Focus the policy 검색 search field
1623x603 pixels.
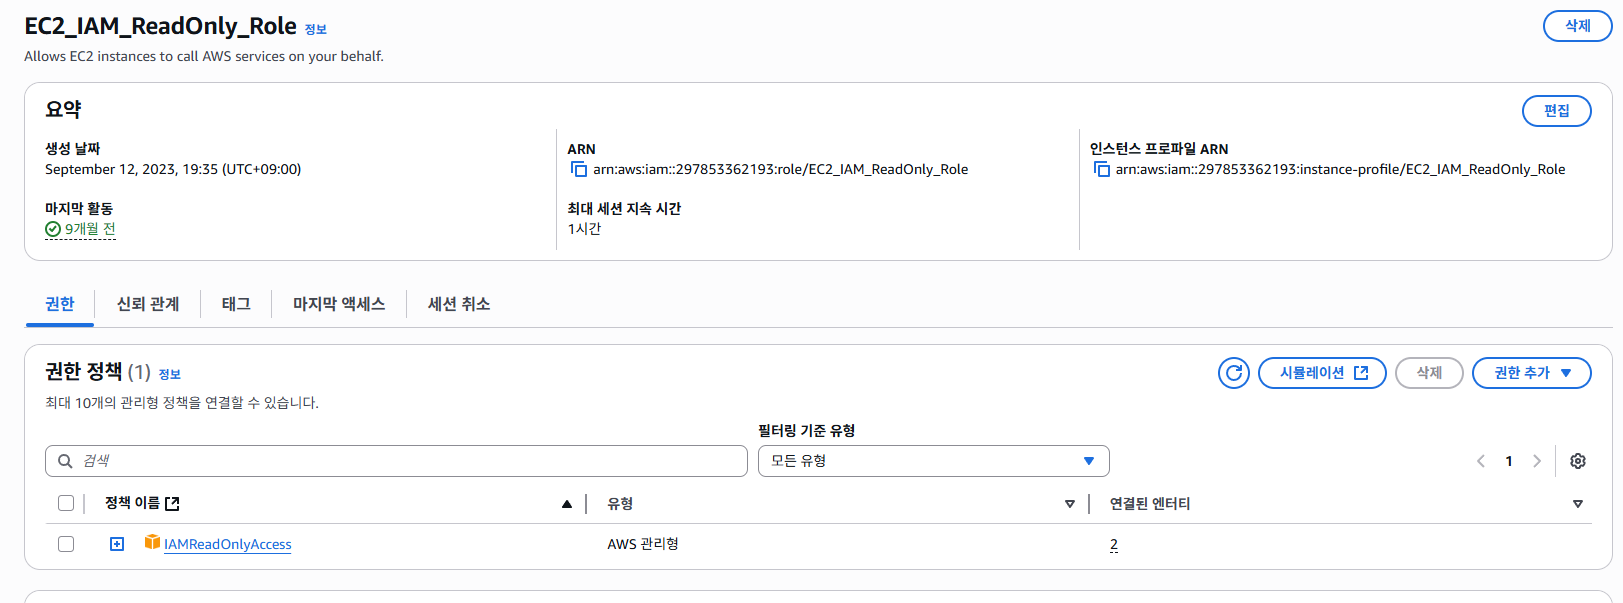coord(396,461)
